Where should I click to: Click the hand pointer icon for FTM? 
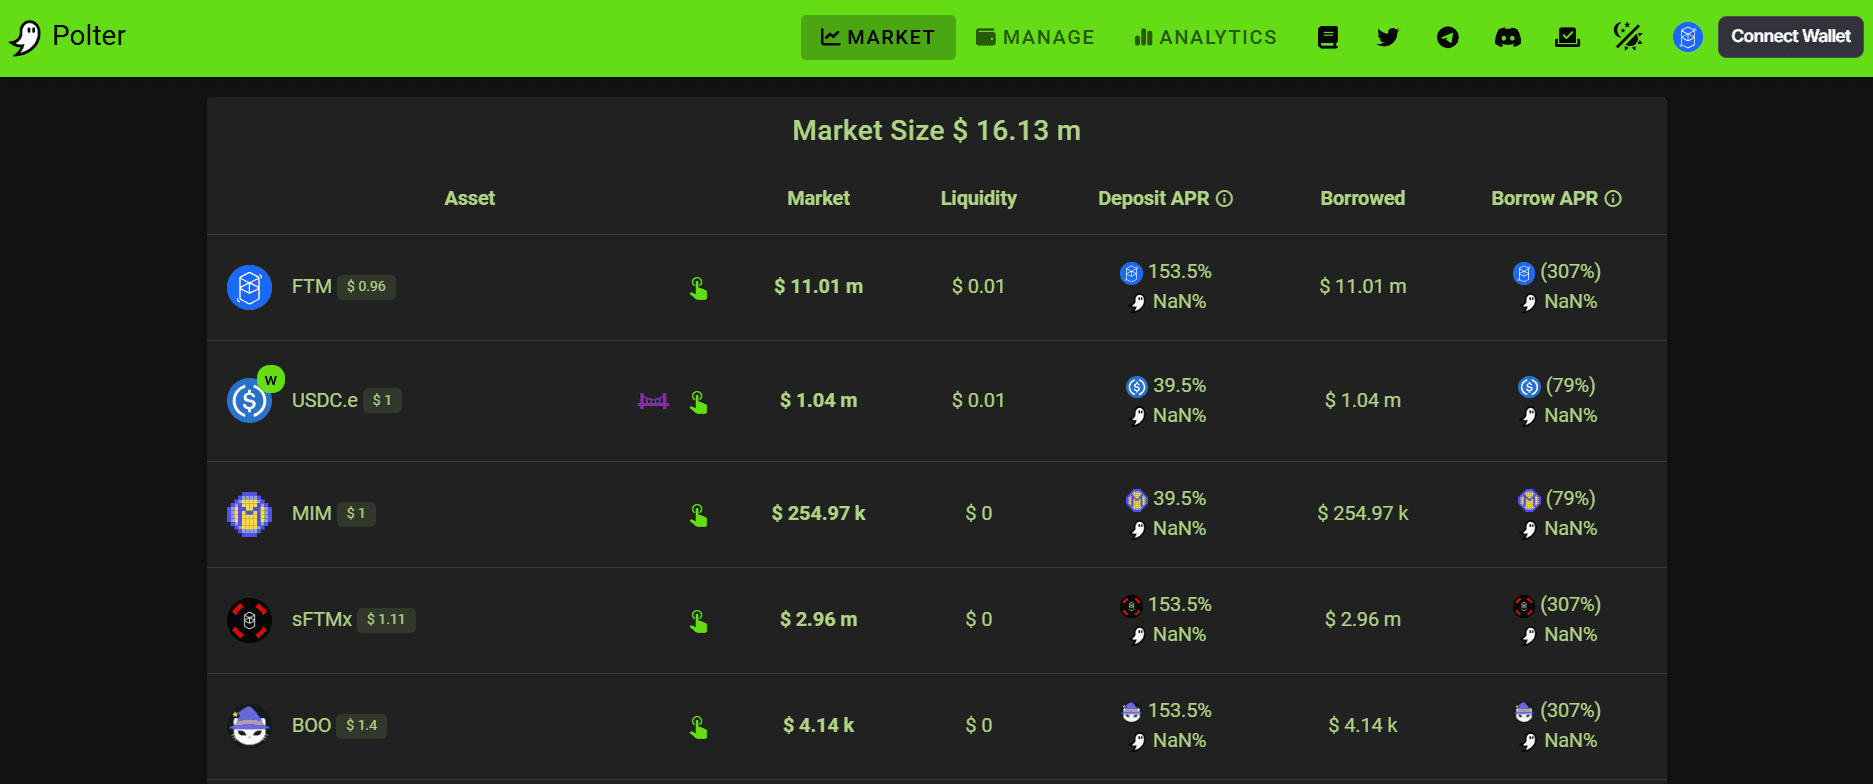699,289
